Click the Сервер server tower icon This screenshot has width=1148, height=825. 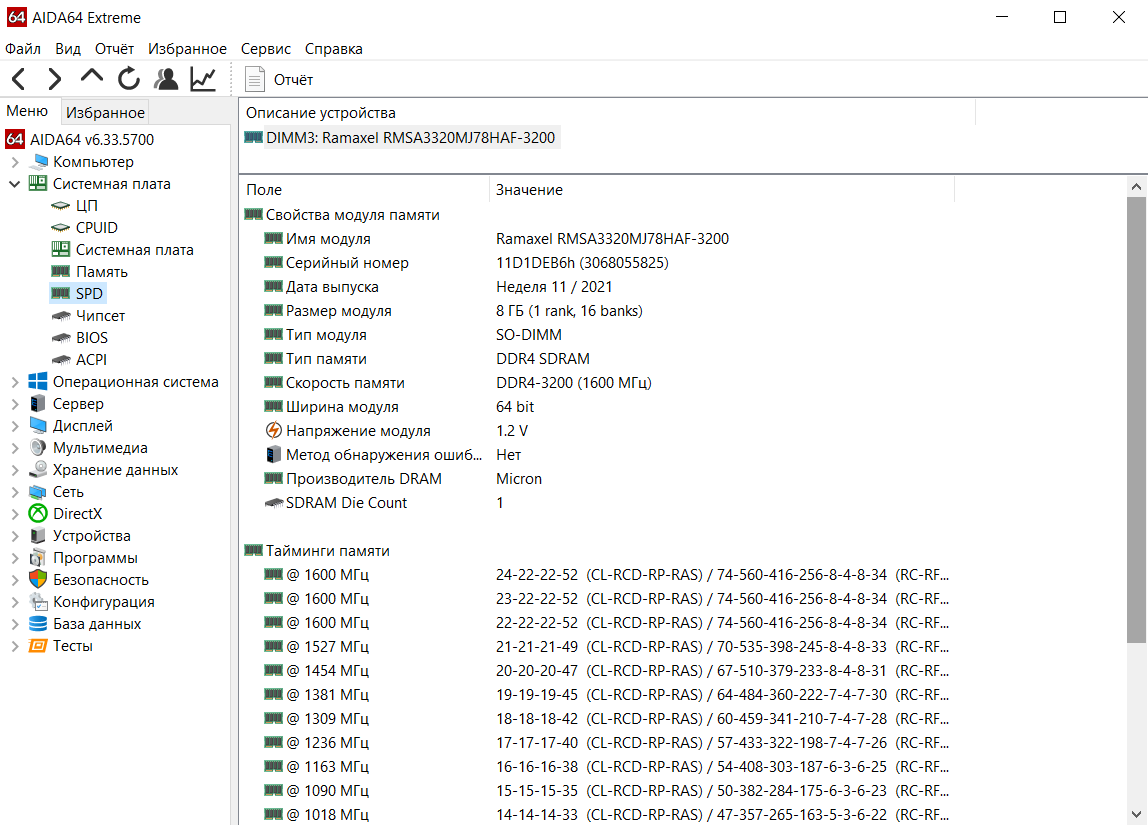[x=38, y=403]
